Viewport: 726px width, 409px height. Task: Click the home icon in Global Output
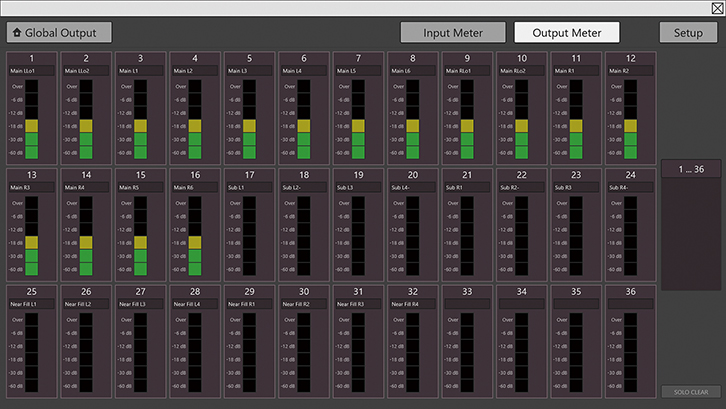18,32
